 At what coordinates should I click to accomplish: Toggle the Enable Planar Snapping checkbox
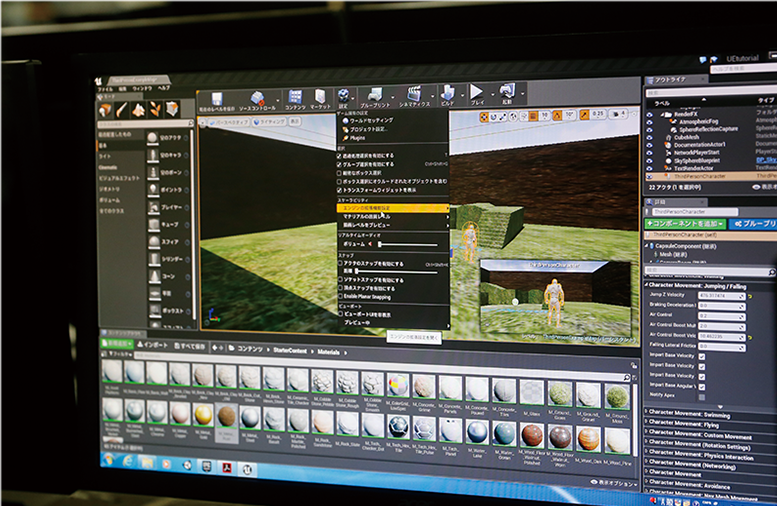340,296
